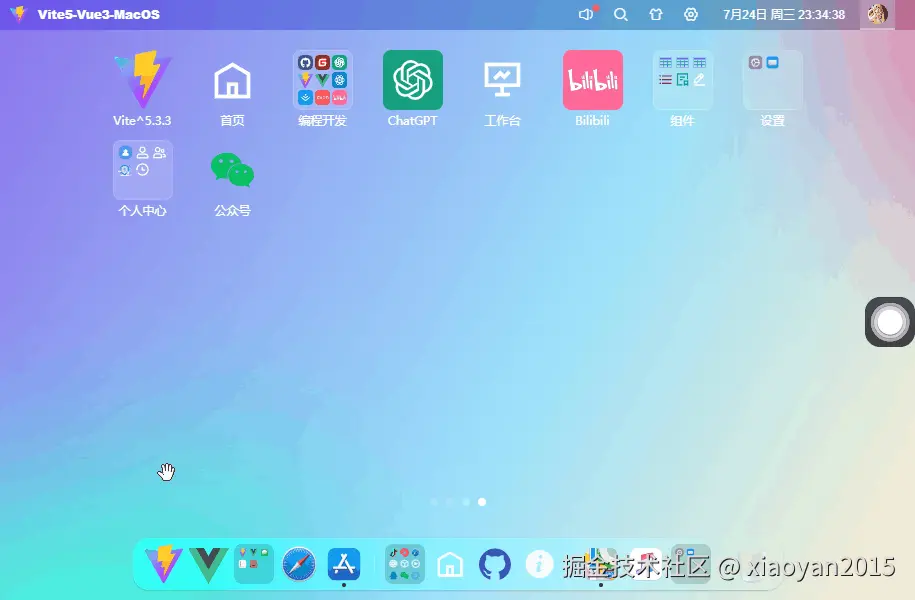Click the info icon in the dock
This screenshot has height=600, width=915.
(x=539, y=564)
